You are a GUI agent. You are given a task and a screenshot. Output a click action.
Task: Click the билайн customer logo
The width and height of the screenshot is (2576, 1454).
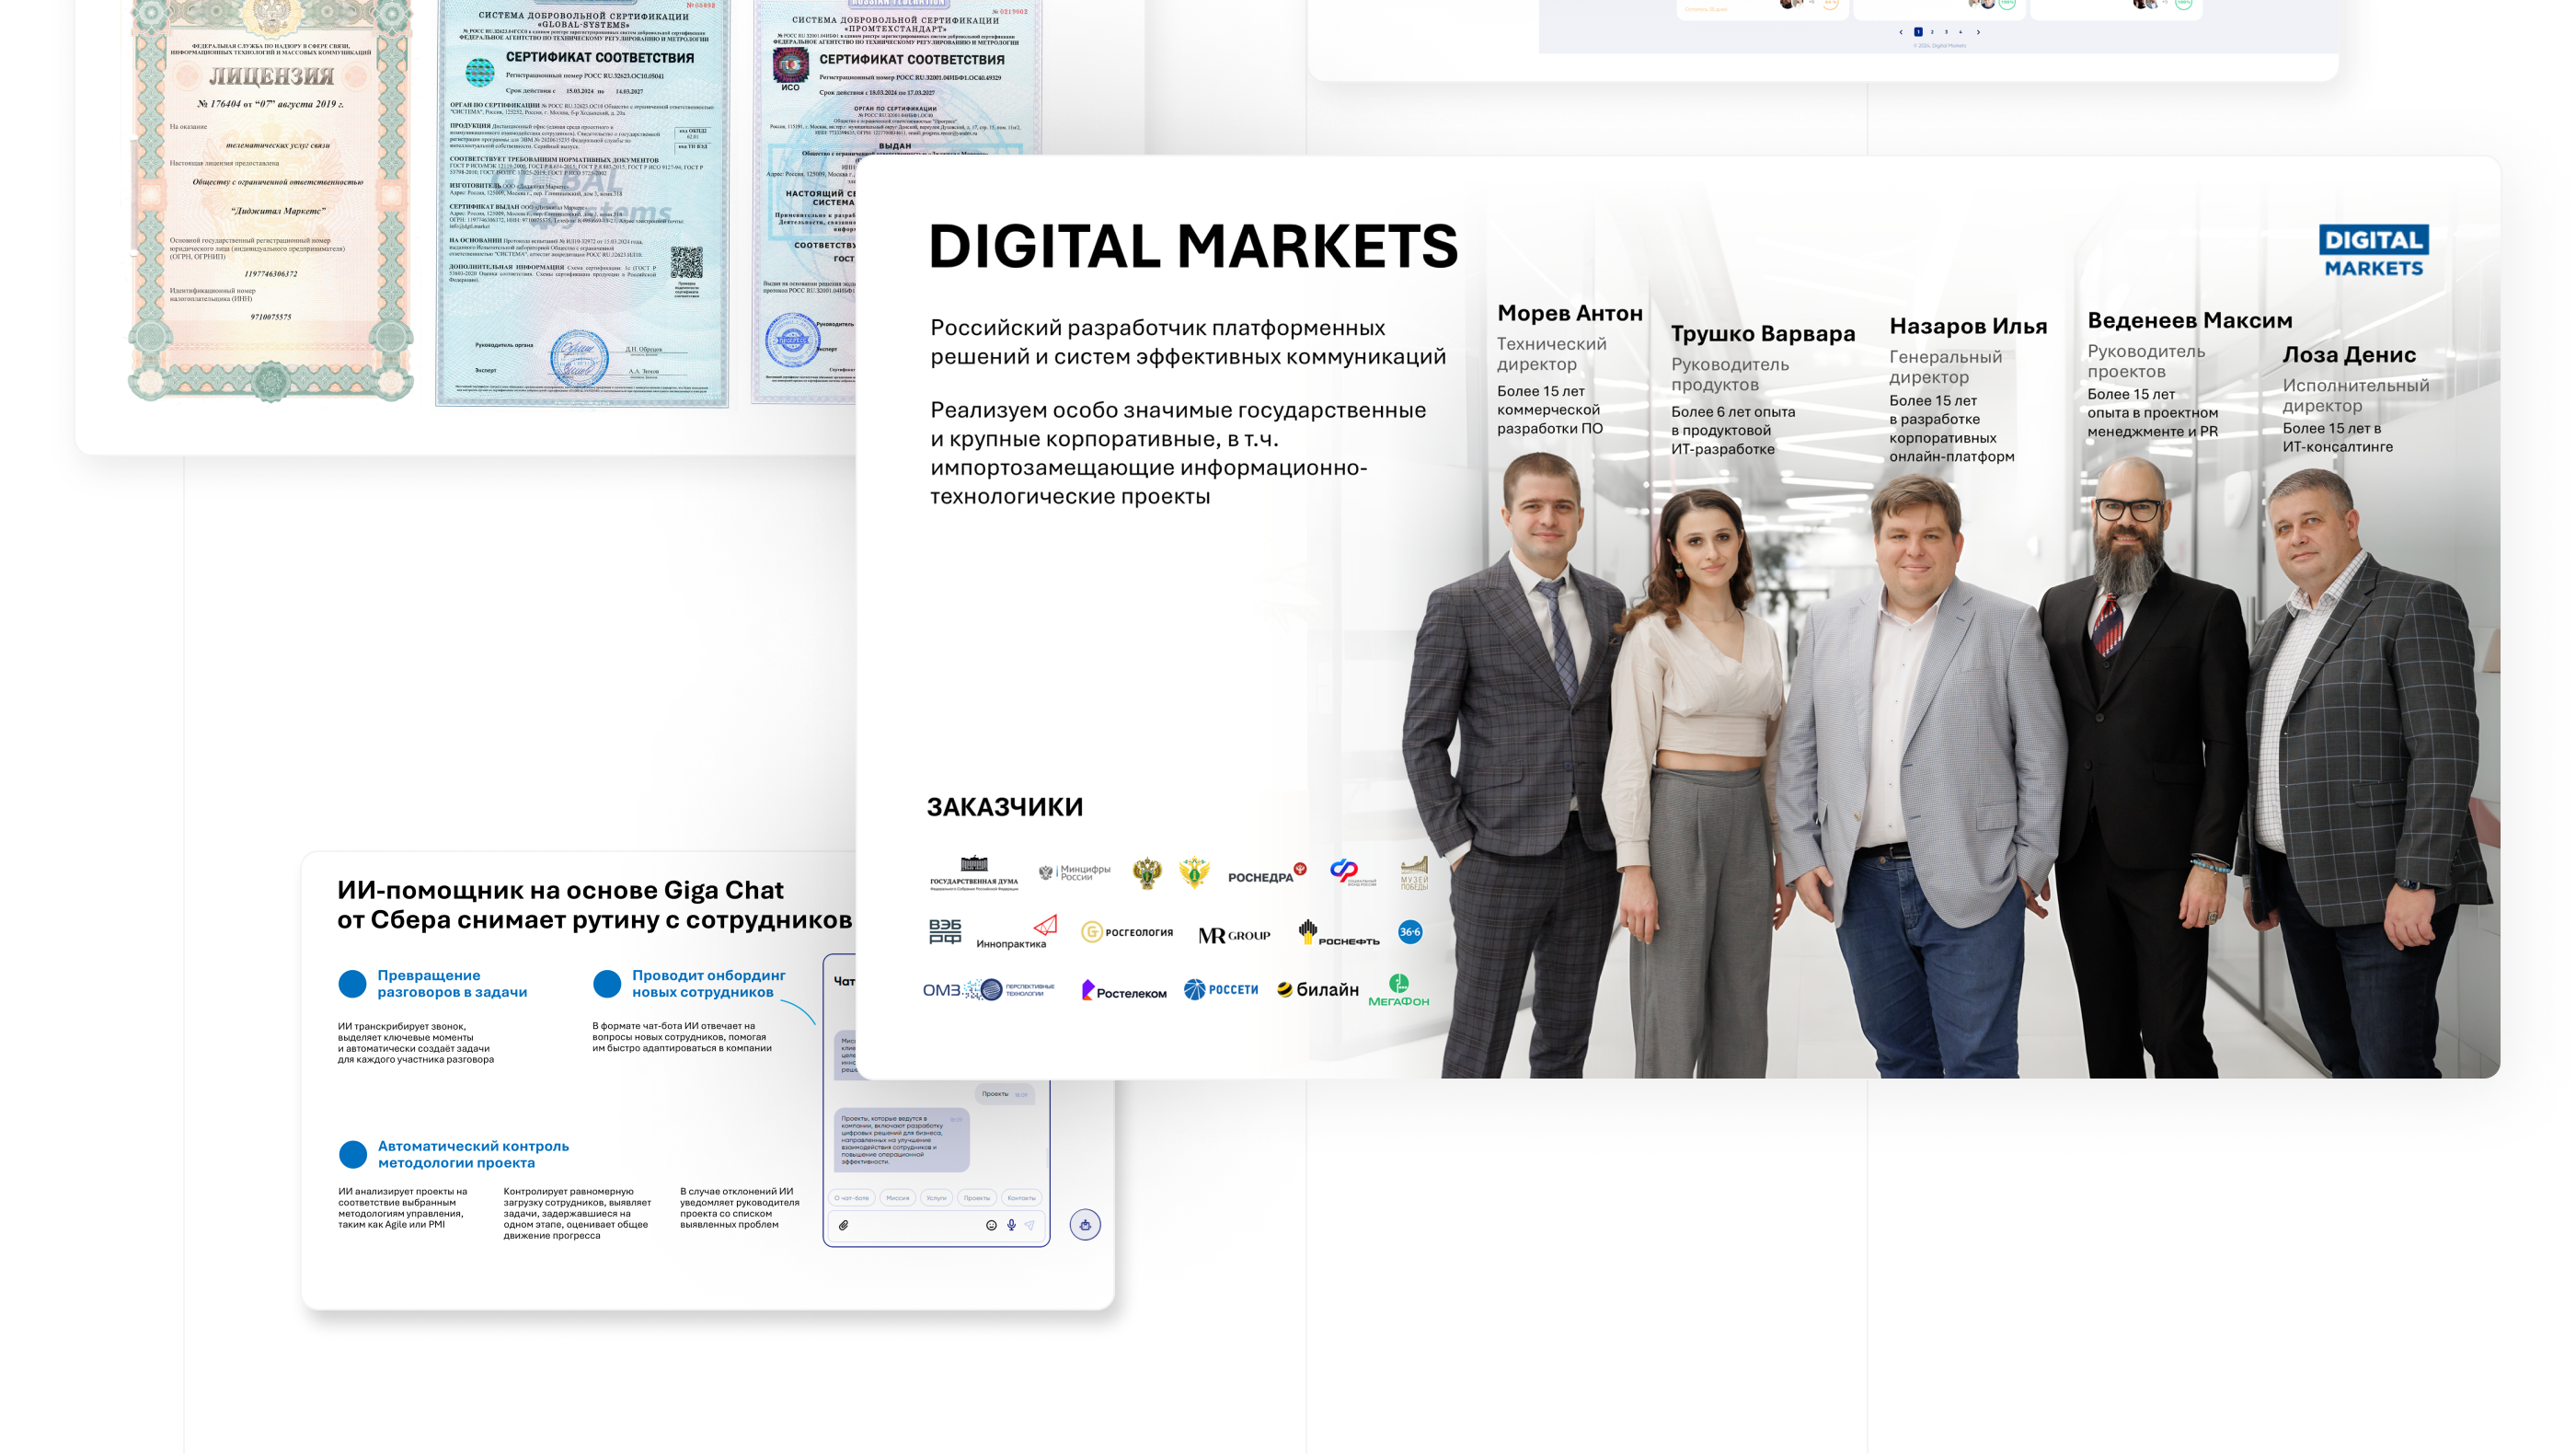tap(1318, 990)
